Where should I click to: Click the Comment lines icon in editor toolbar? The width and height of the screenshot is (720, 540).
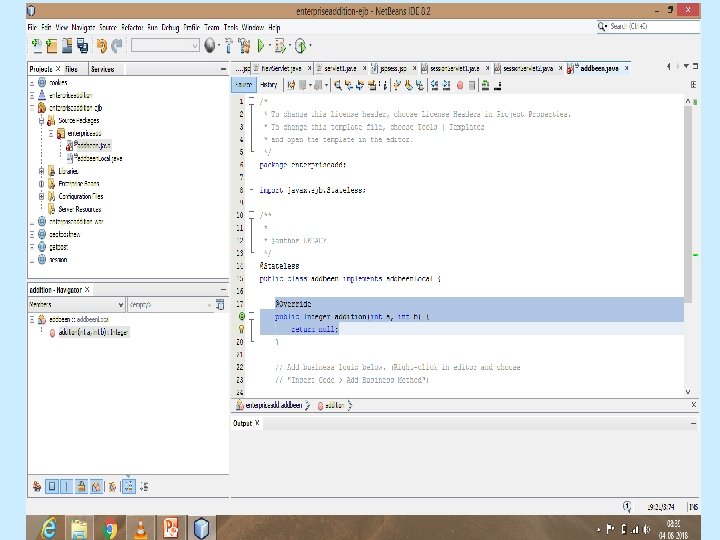coord(485,85)
